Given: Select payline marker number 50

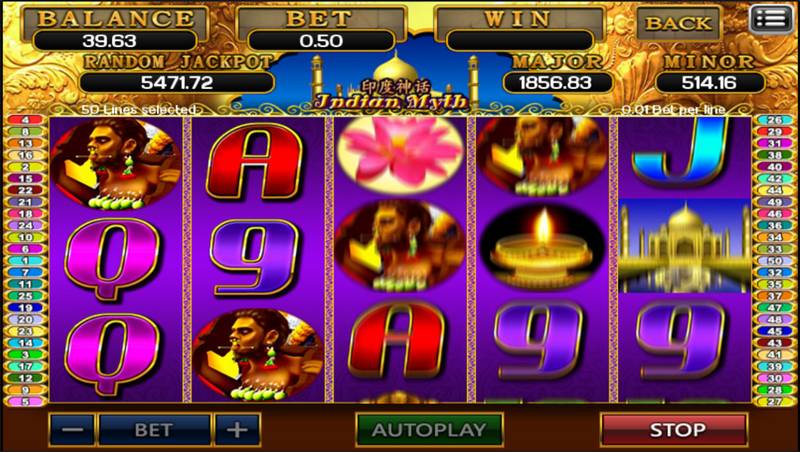Looking at the screenshot, I should click(x=775, y=261).
